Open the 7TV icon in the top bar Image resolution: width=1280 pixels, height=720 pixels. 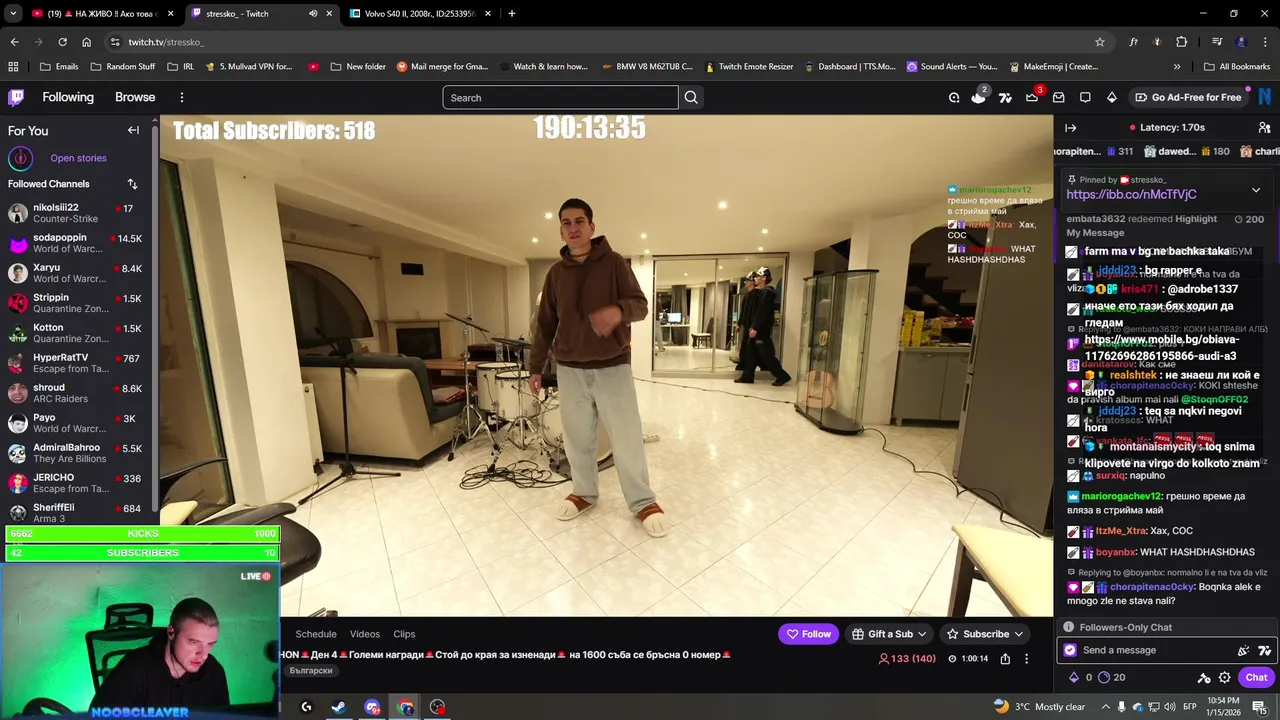point(1005,97)
